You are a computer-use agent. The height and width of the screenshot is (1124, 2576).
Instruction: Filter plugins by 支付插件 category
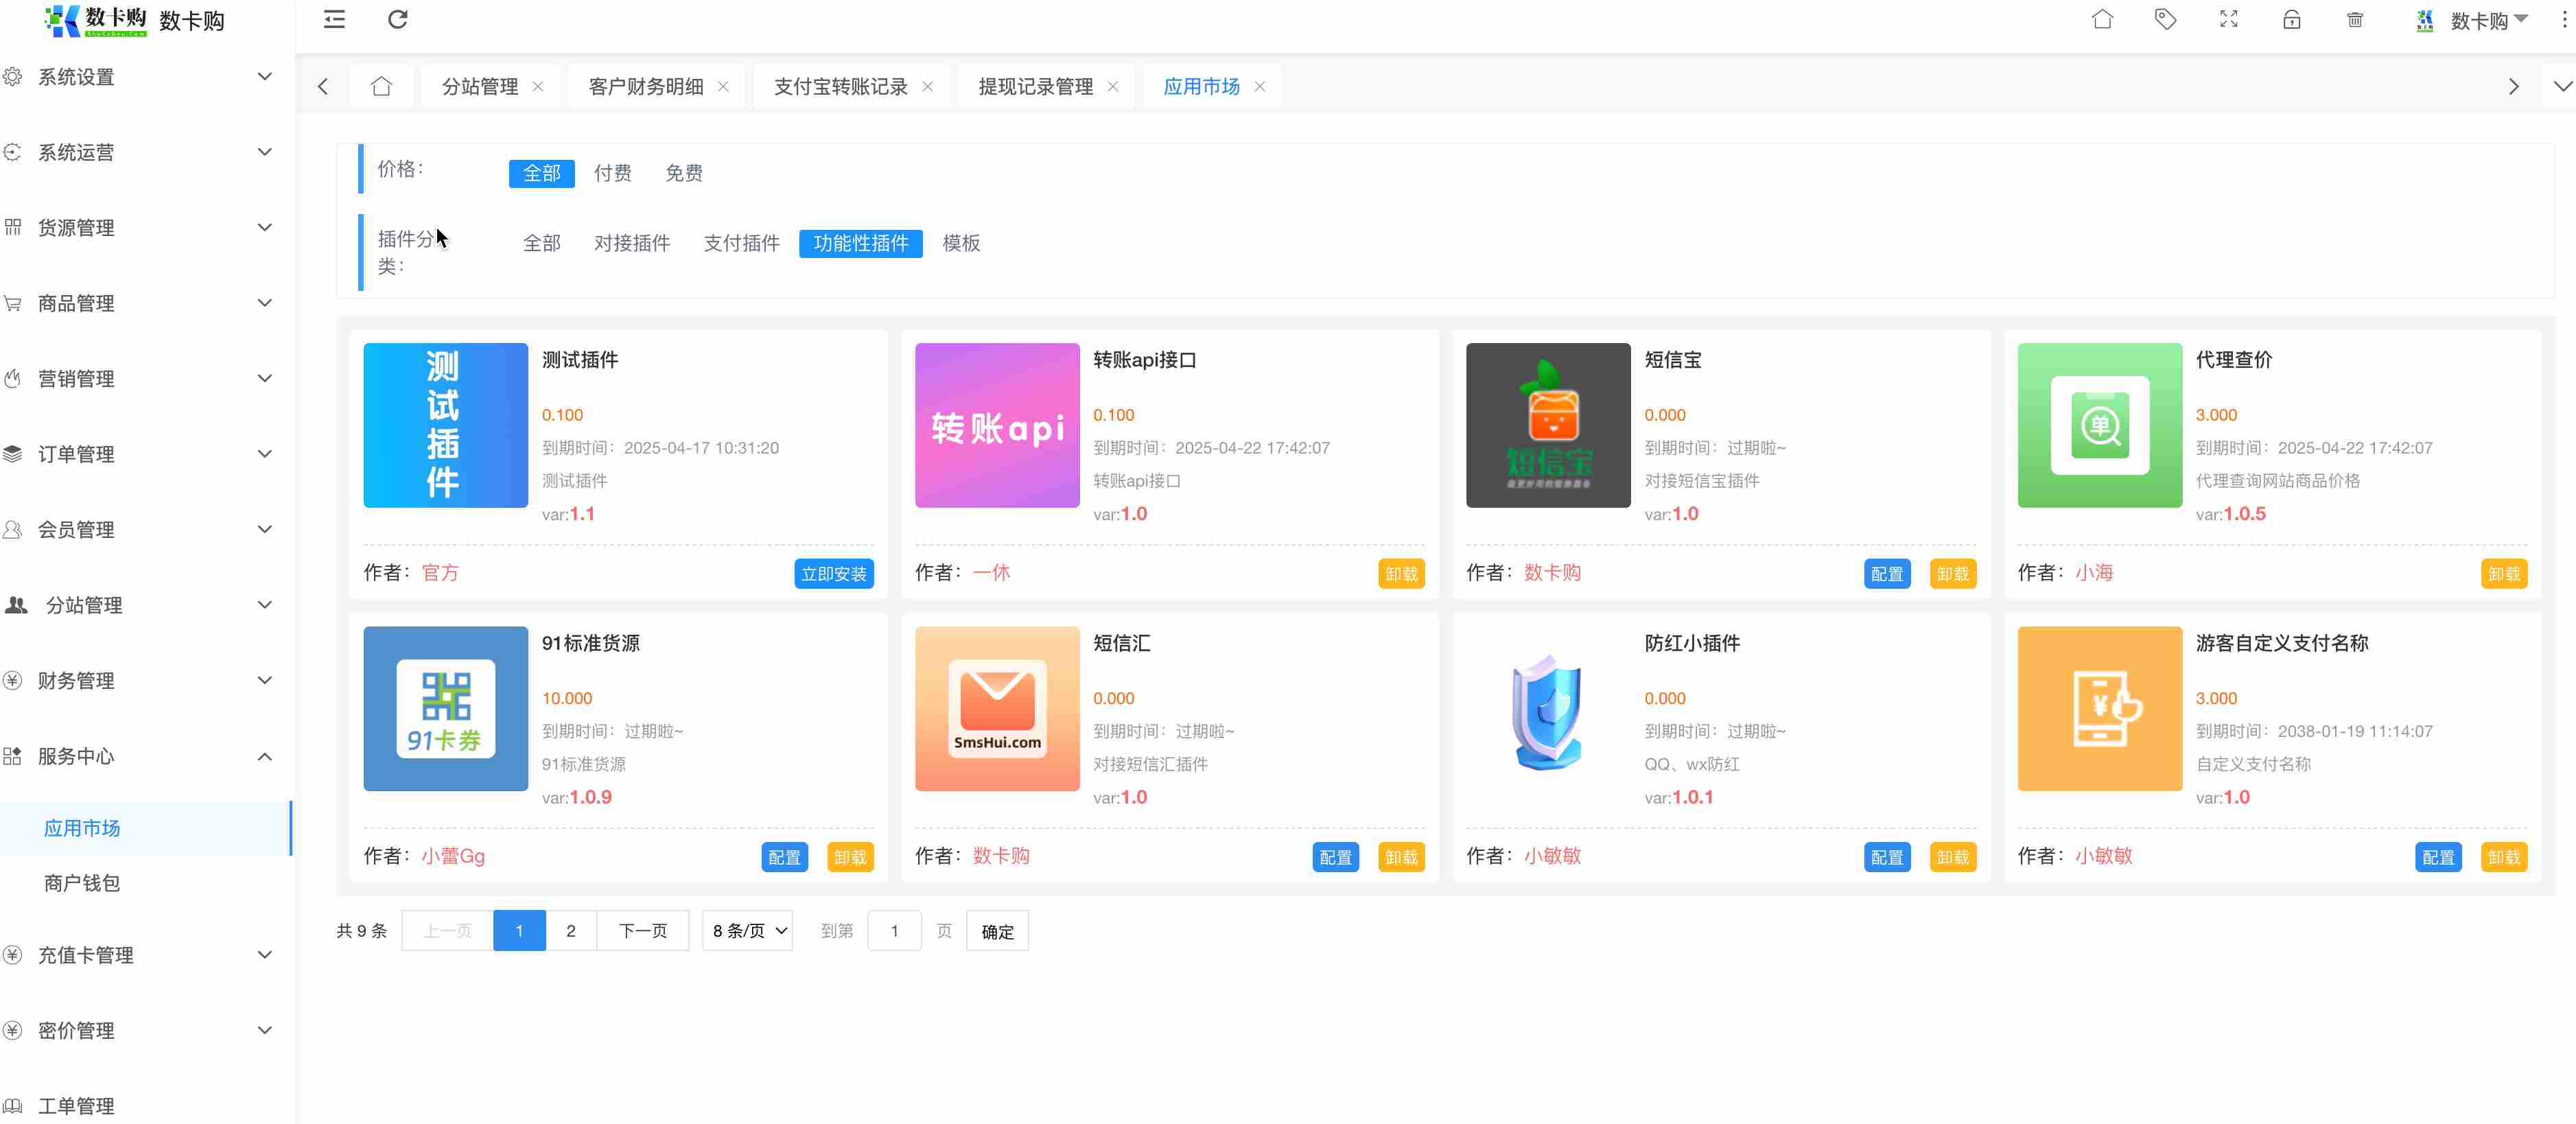point(741,243)
